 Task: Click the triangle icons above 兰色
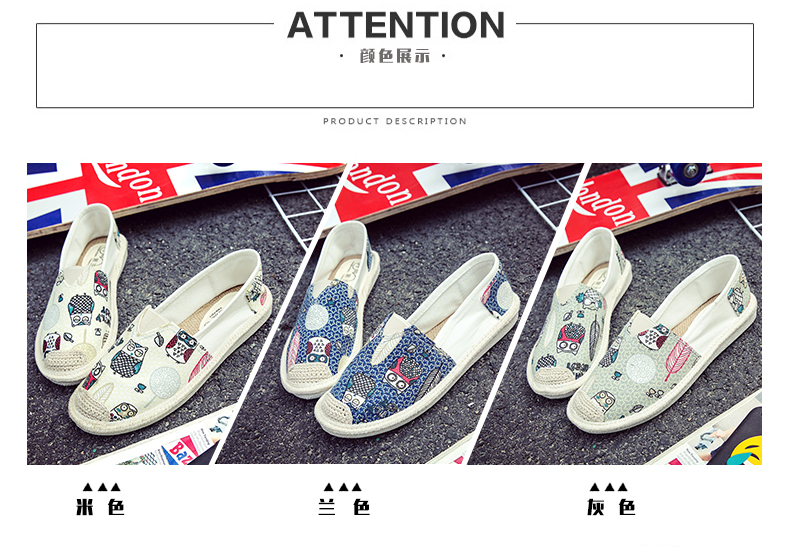(x=343, y=487)
